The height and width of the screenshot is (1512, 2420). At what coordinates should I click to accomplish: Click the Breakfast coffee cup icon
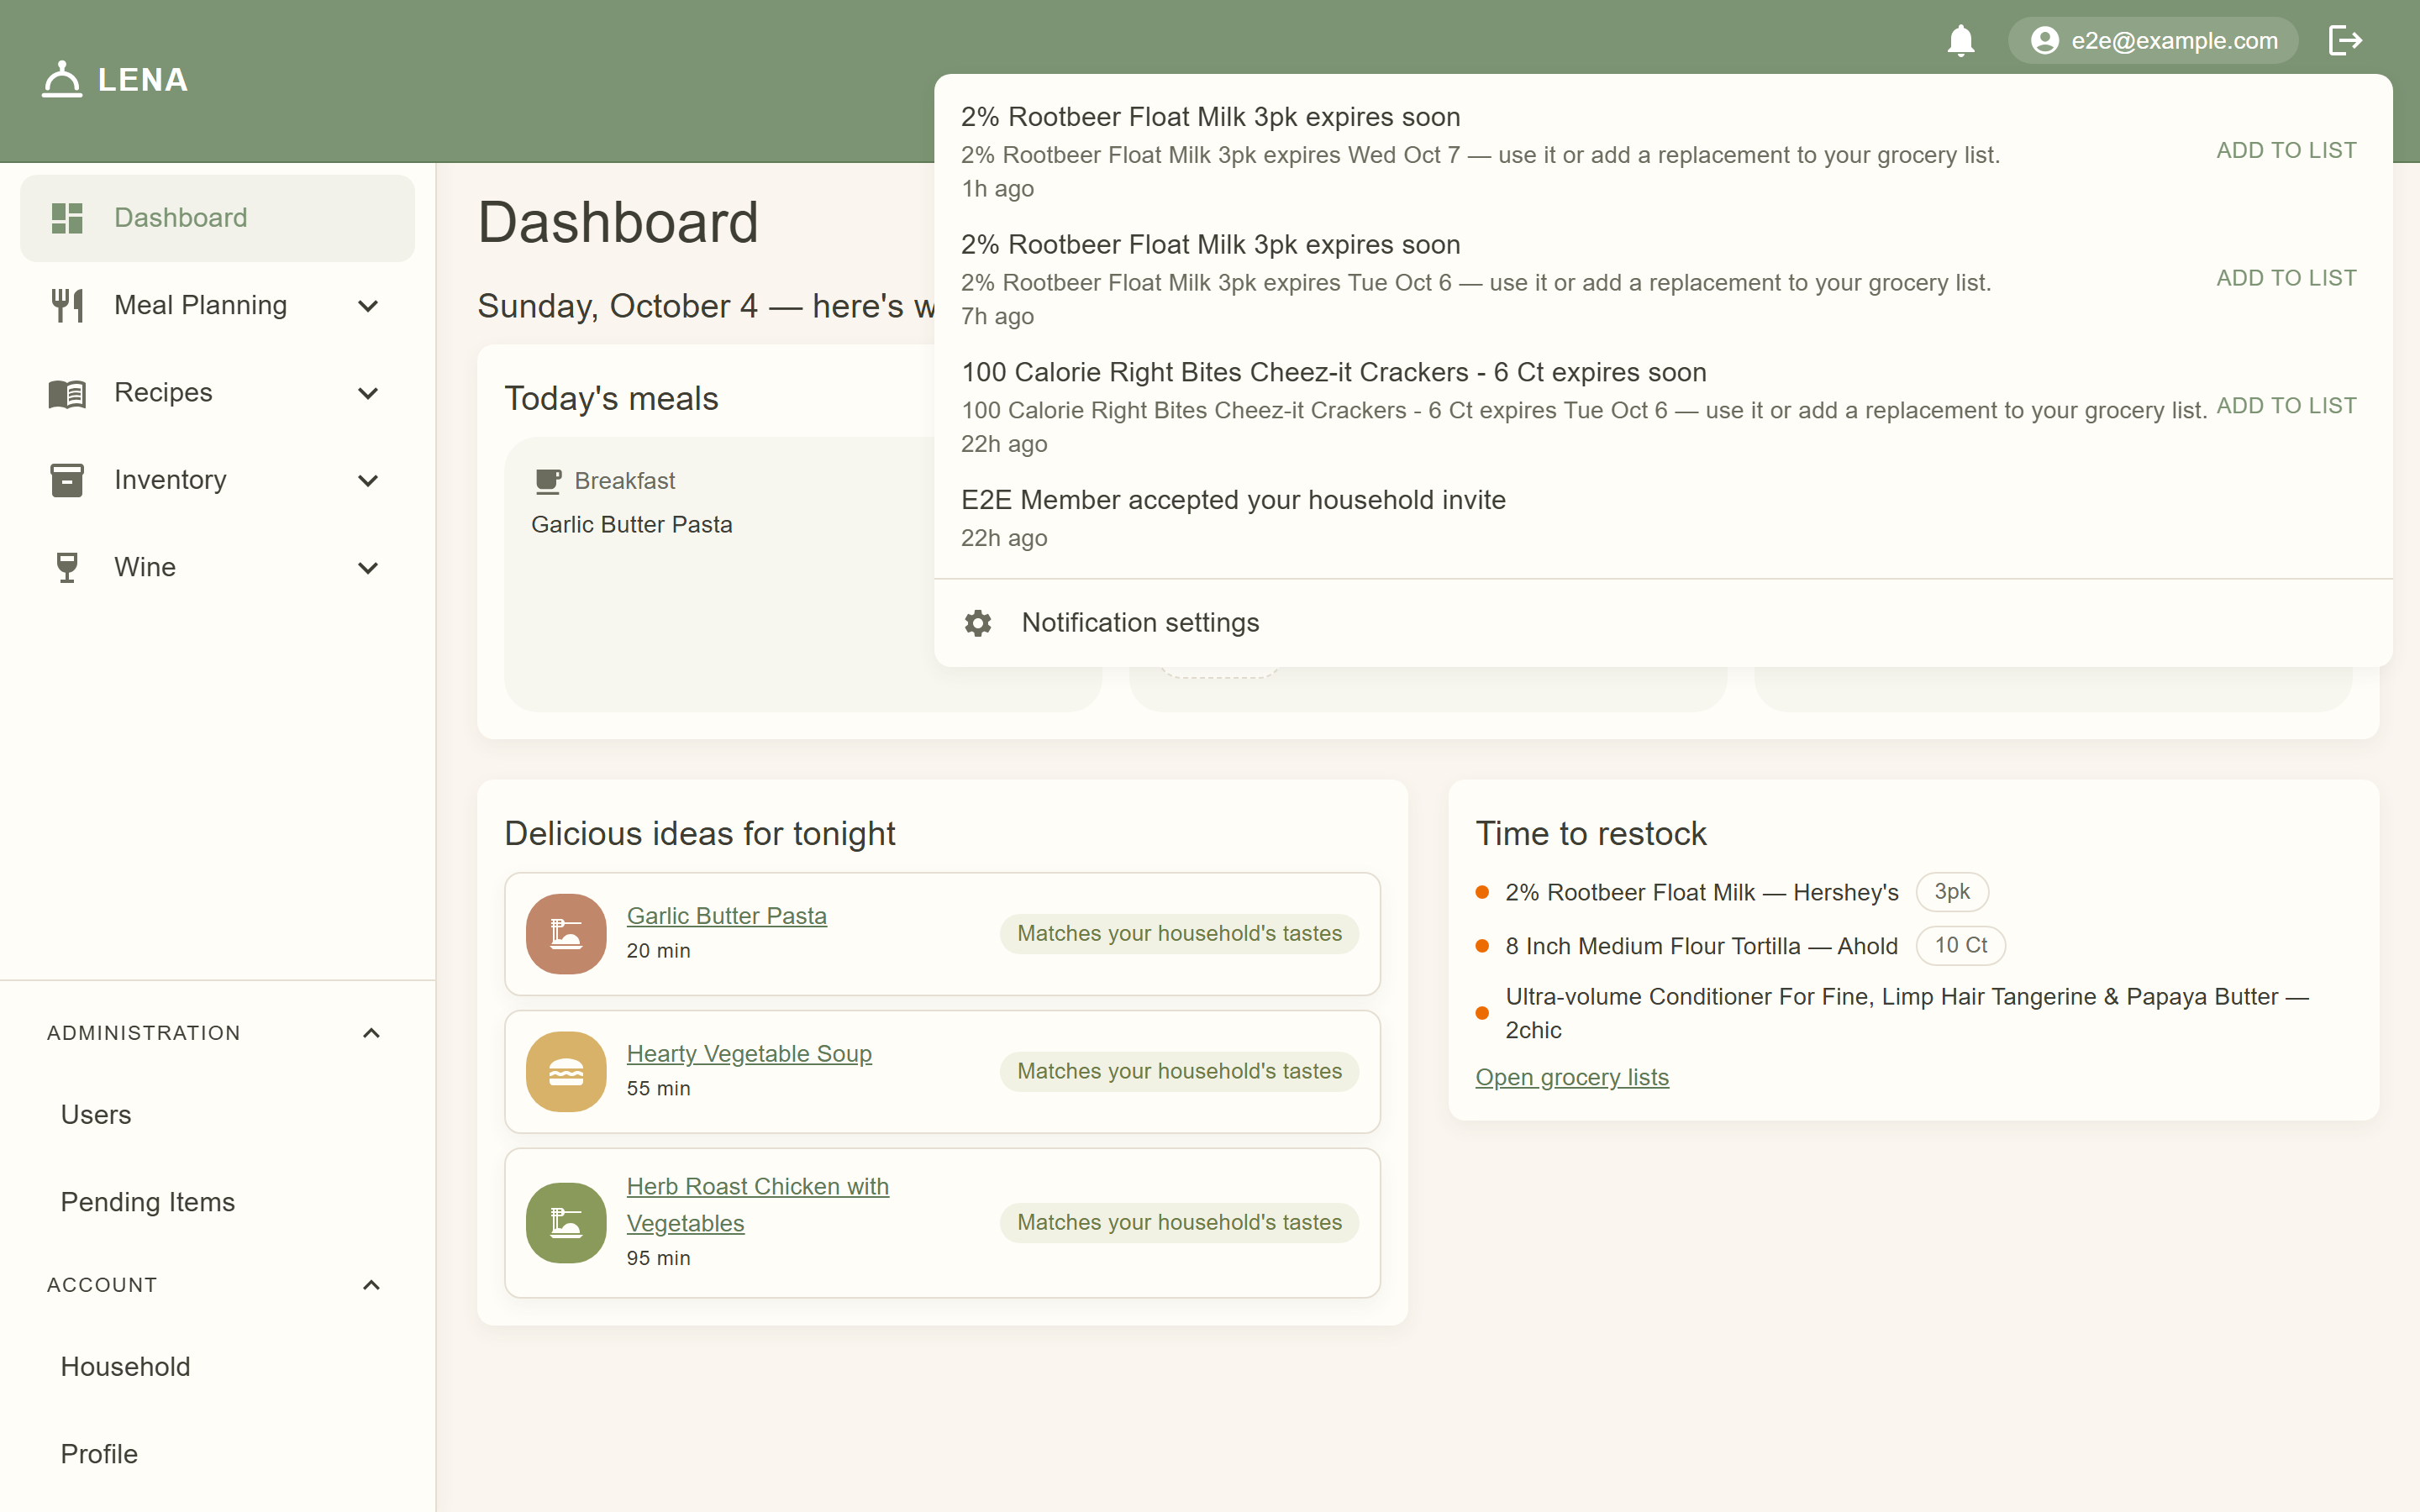[548, 481]
